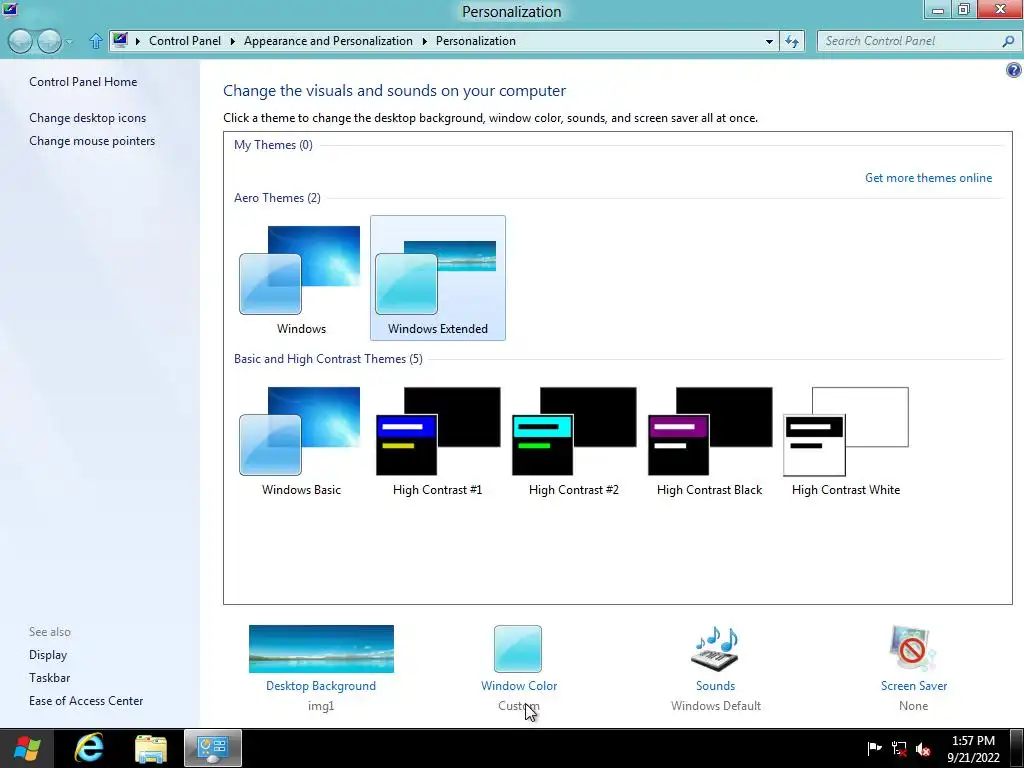The image size is (1024, 768).
Task: Click the muted volume tray icon
Action: pyautogui.click(x=923, y=749)
